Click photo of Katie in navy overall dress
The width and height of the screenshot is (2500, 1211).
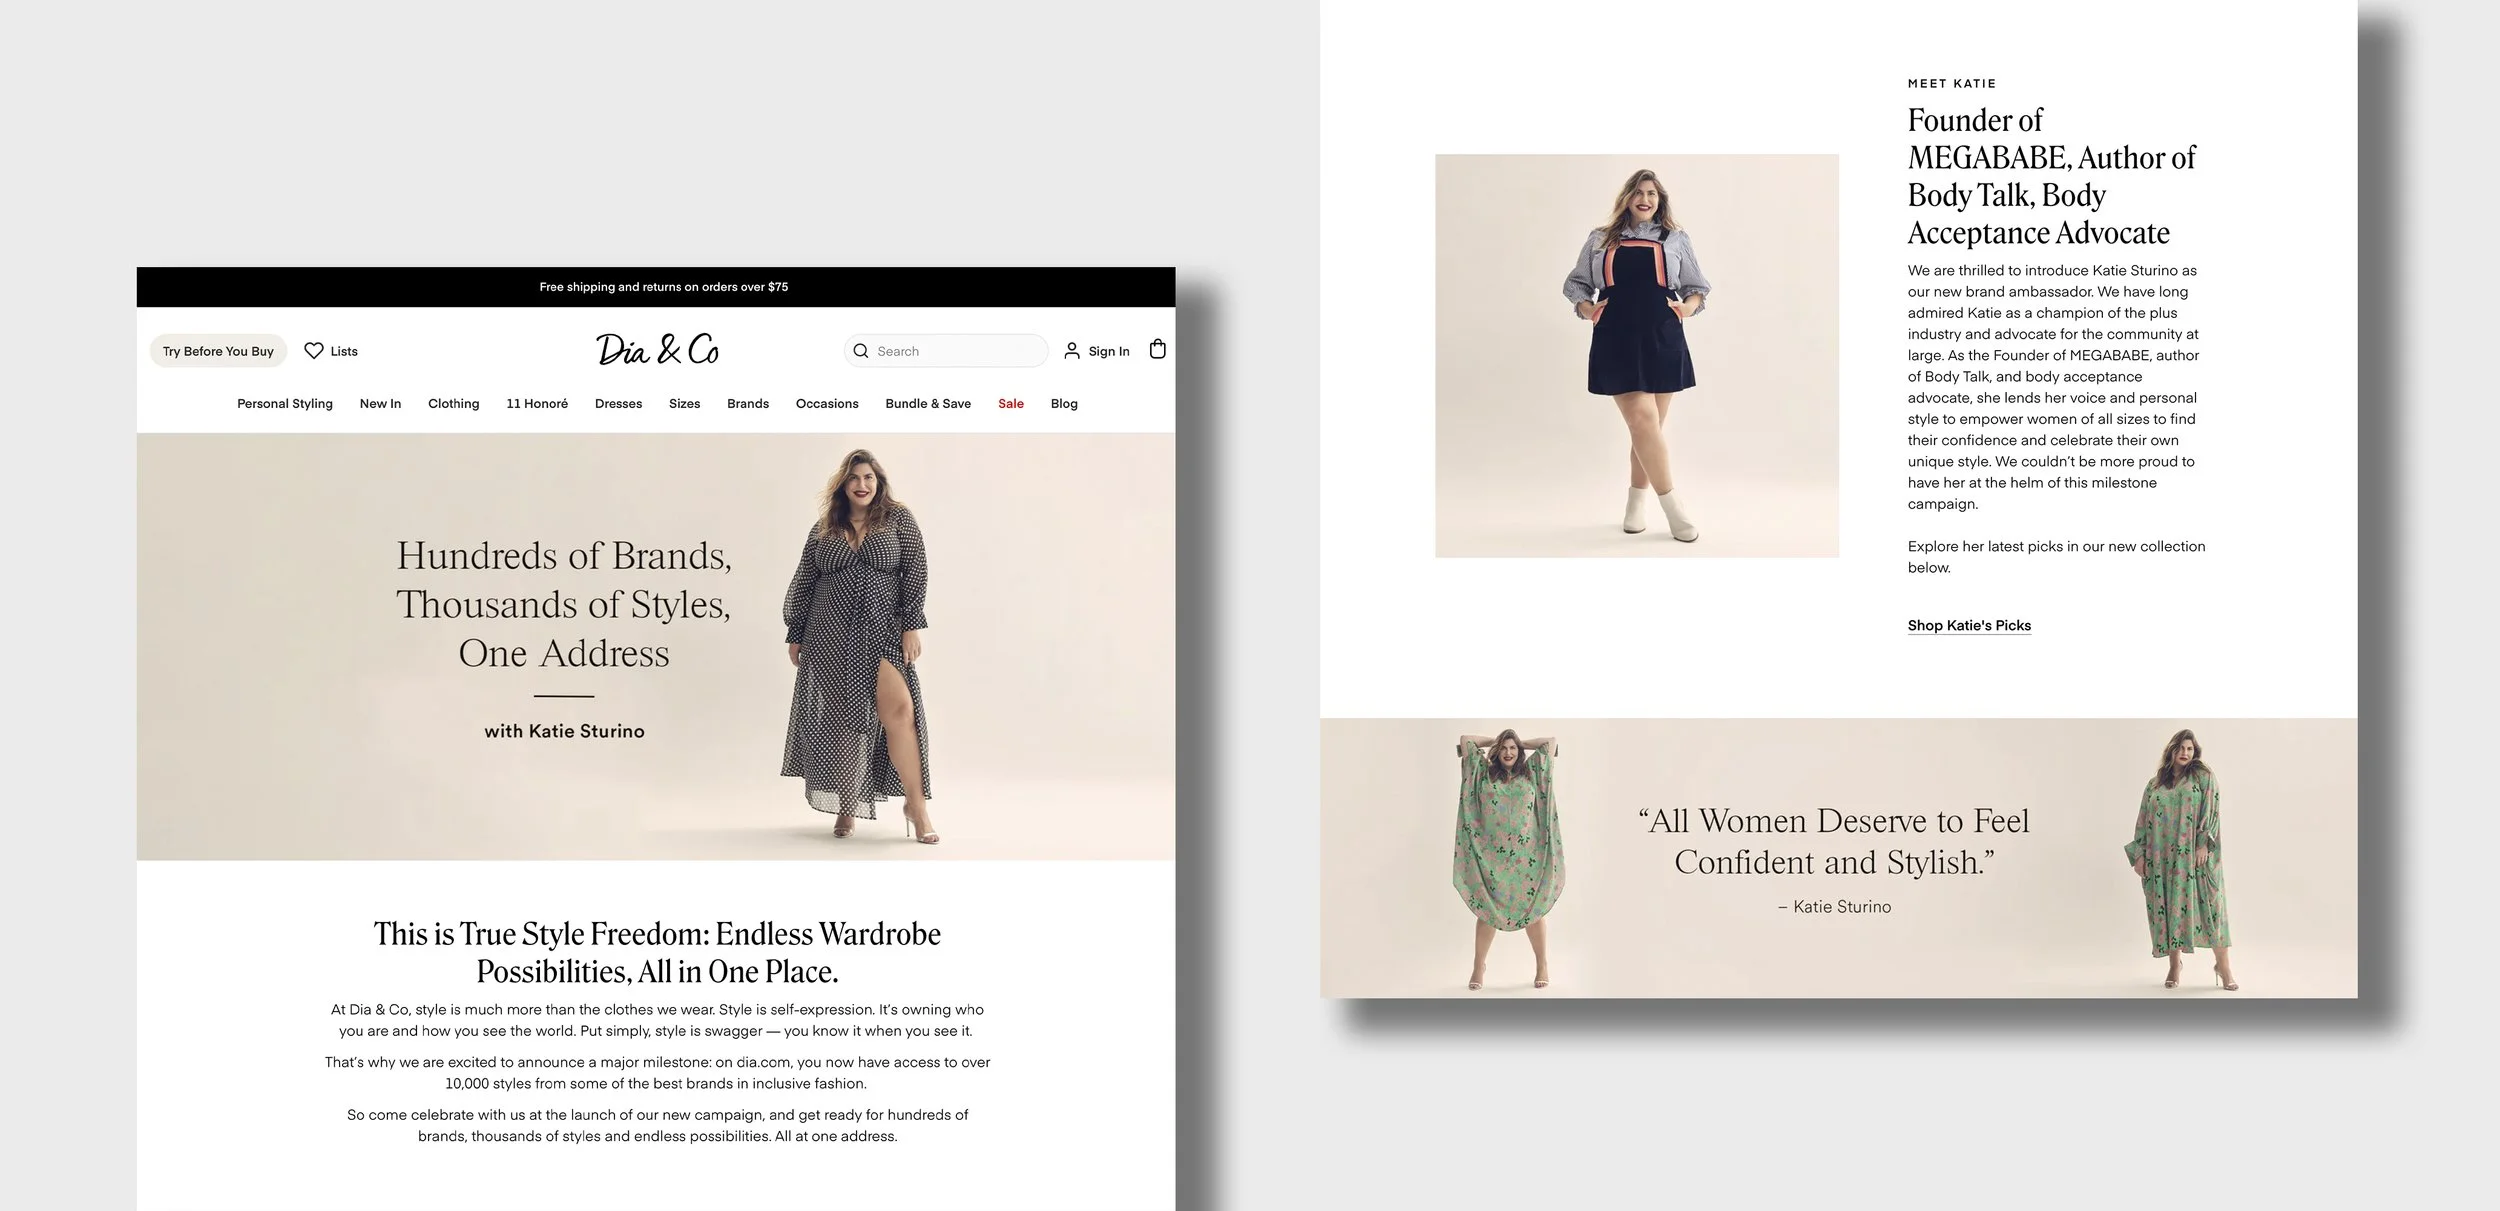pos(1637,356)
